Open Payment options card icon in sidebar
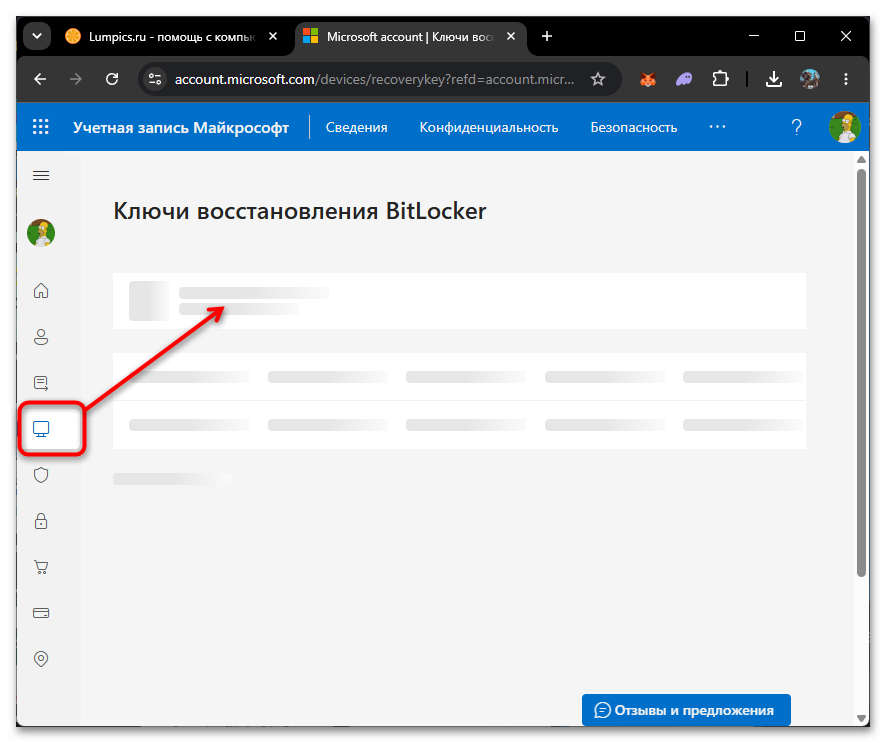Viewport: 886px width, 743px height. (x=41, y=613)
